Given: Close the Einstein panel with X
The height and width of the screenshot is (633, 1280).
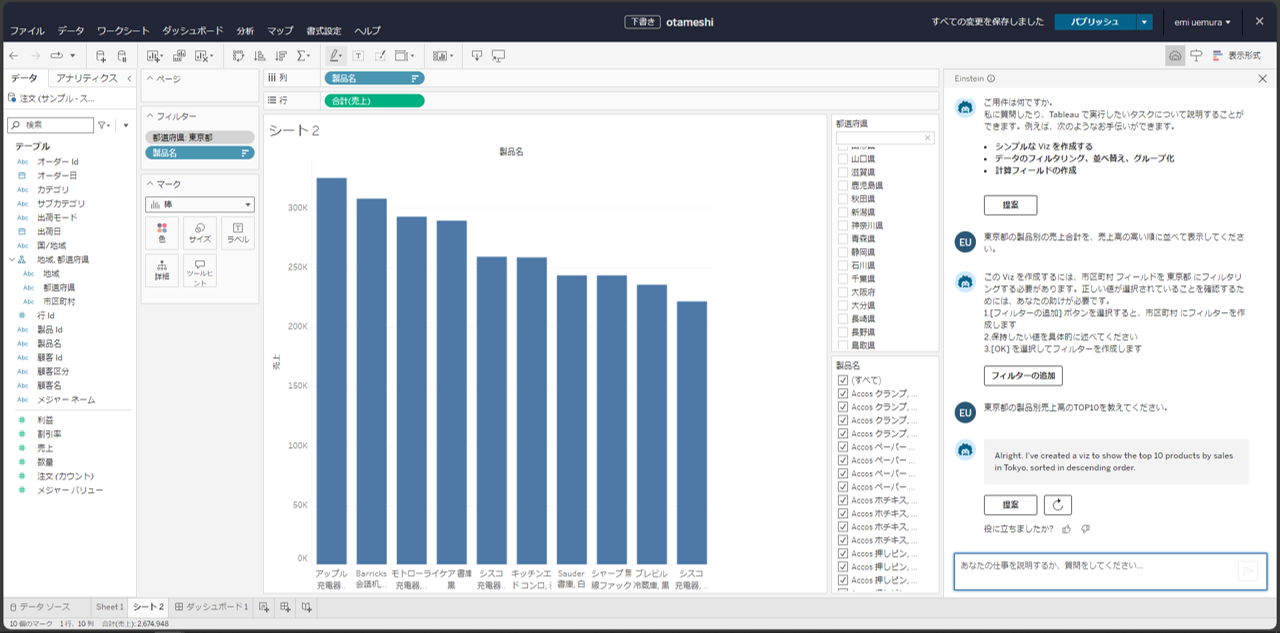Looking at the screenshot, I should 1262,78.
